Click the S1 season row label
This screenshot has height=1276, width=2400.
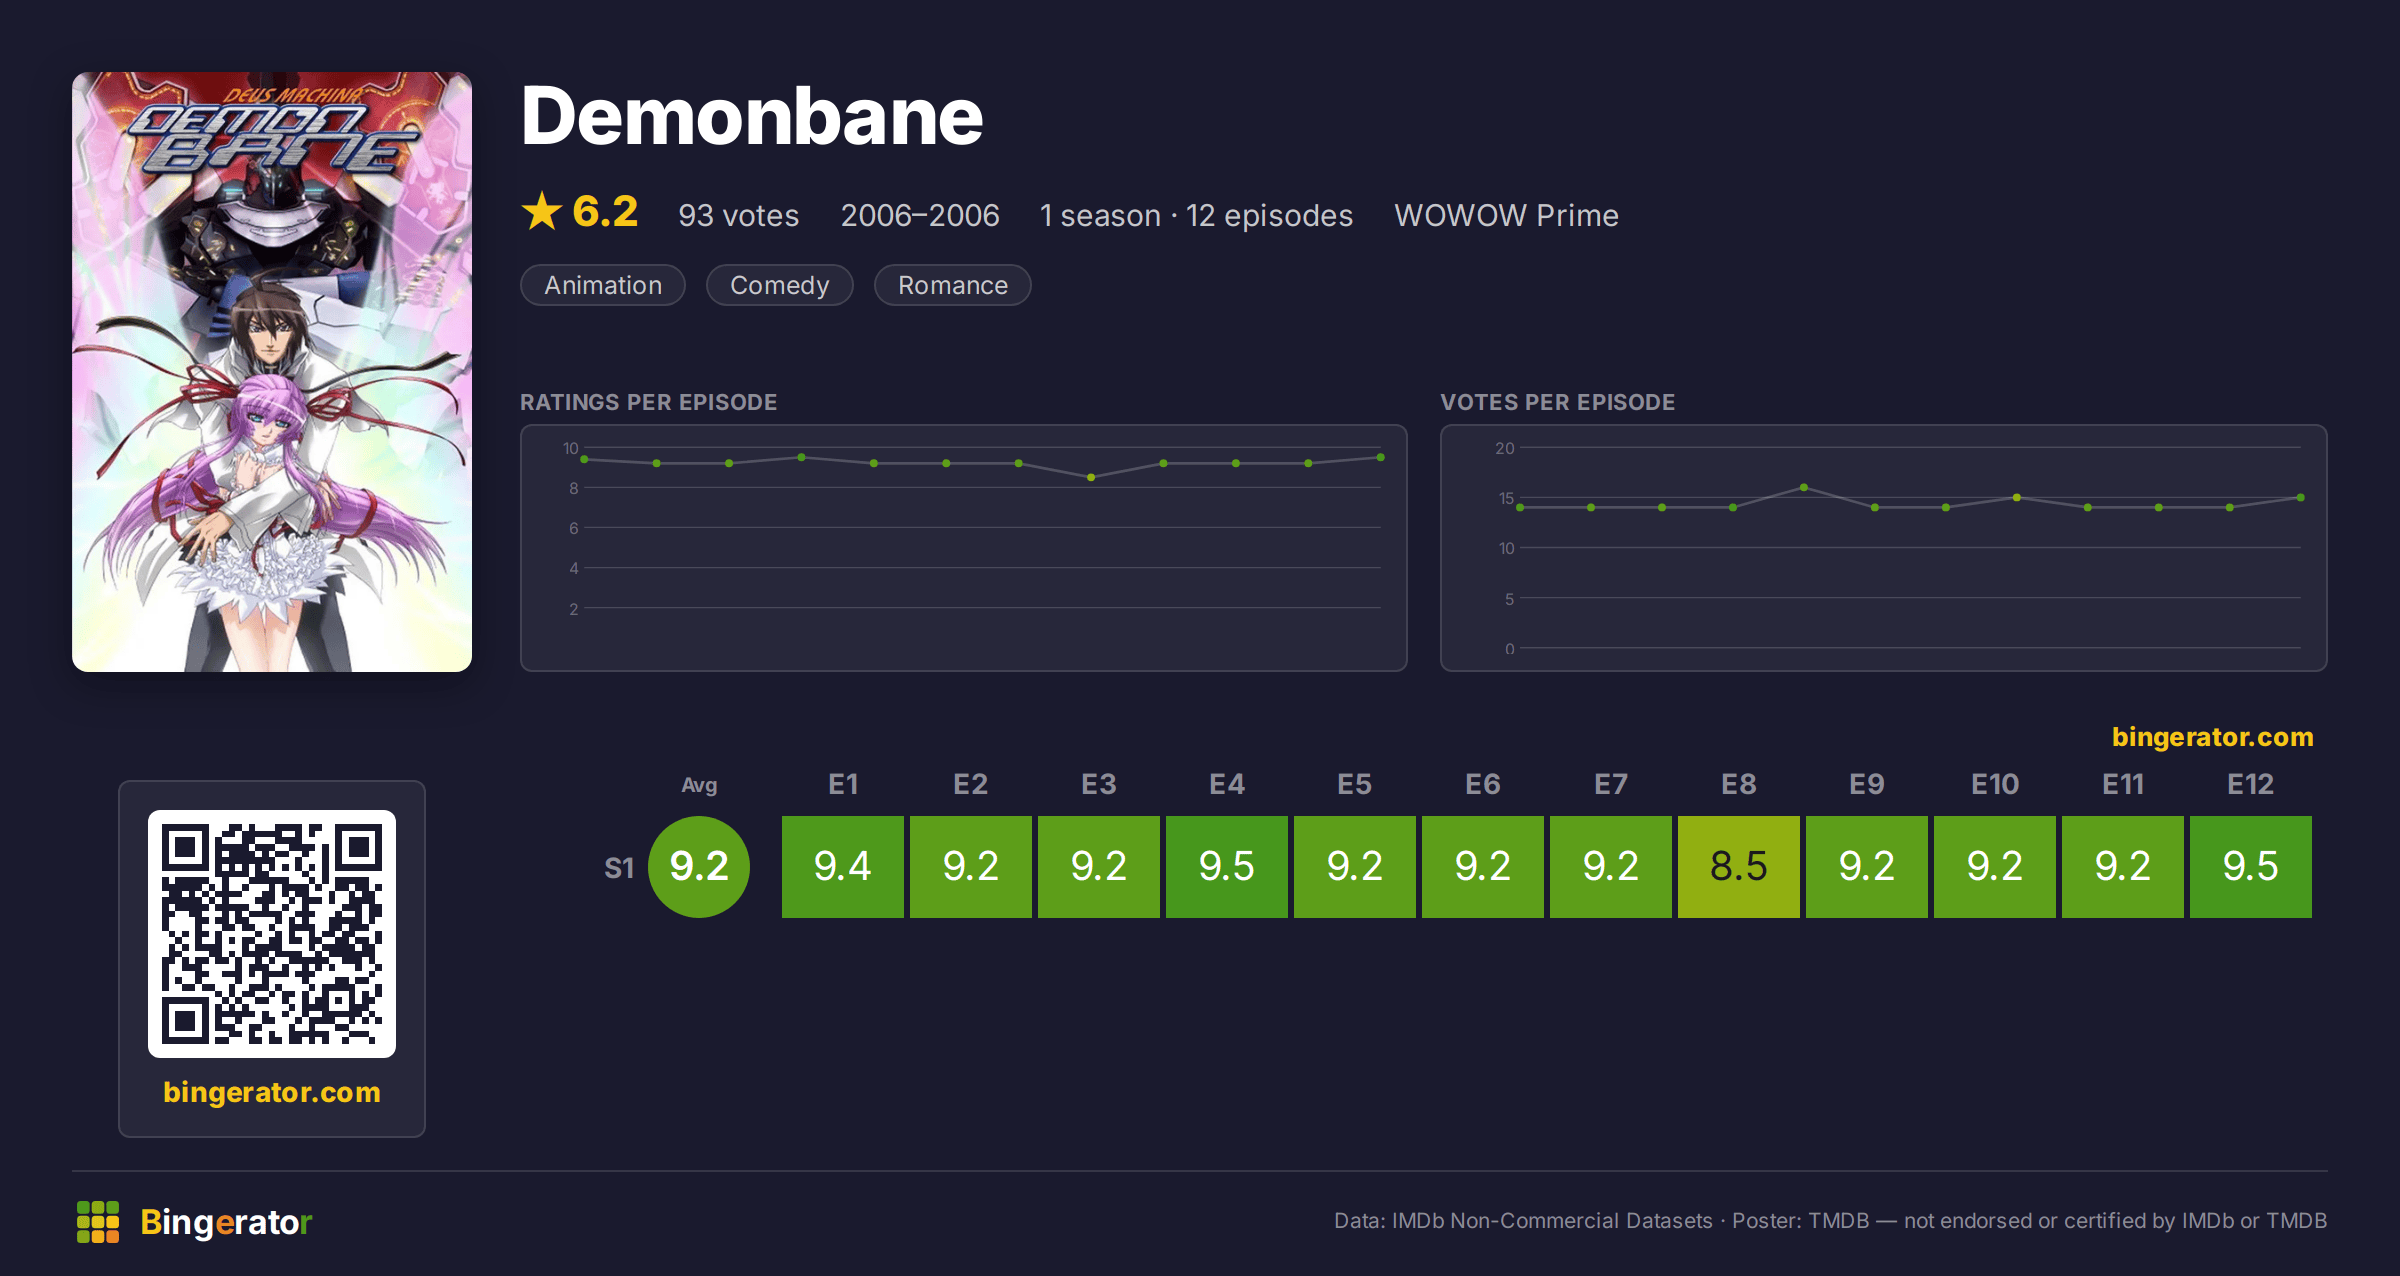pos(619,868)
